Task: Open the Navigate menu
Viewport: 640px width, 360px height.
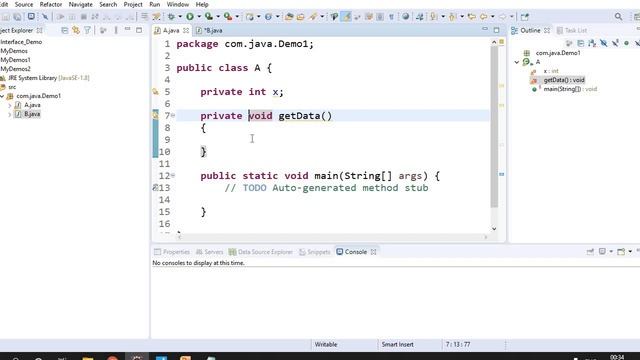Action: (x=80, y=4)
